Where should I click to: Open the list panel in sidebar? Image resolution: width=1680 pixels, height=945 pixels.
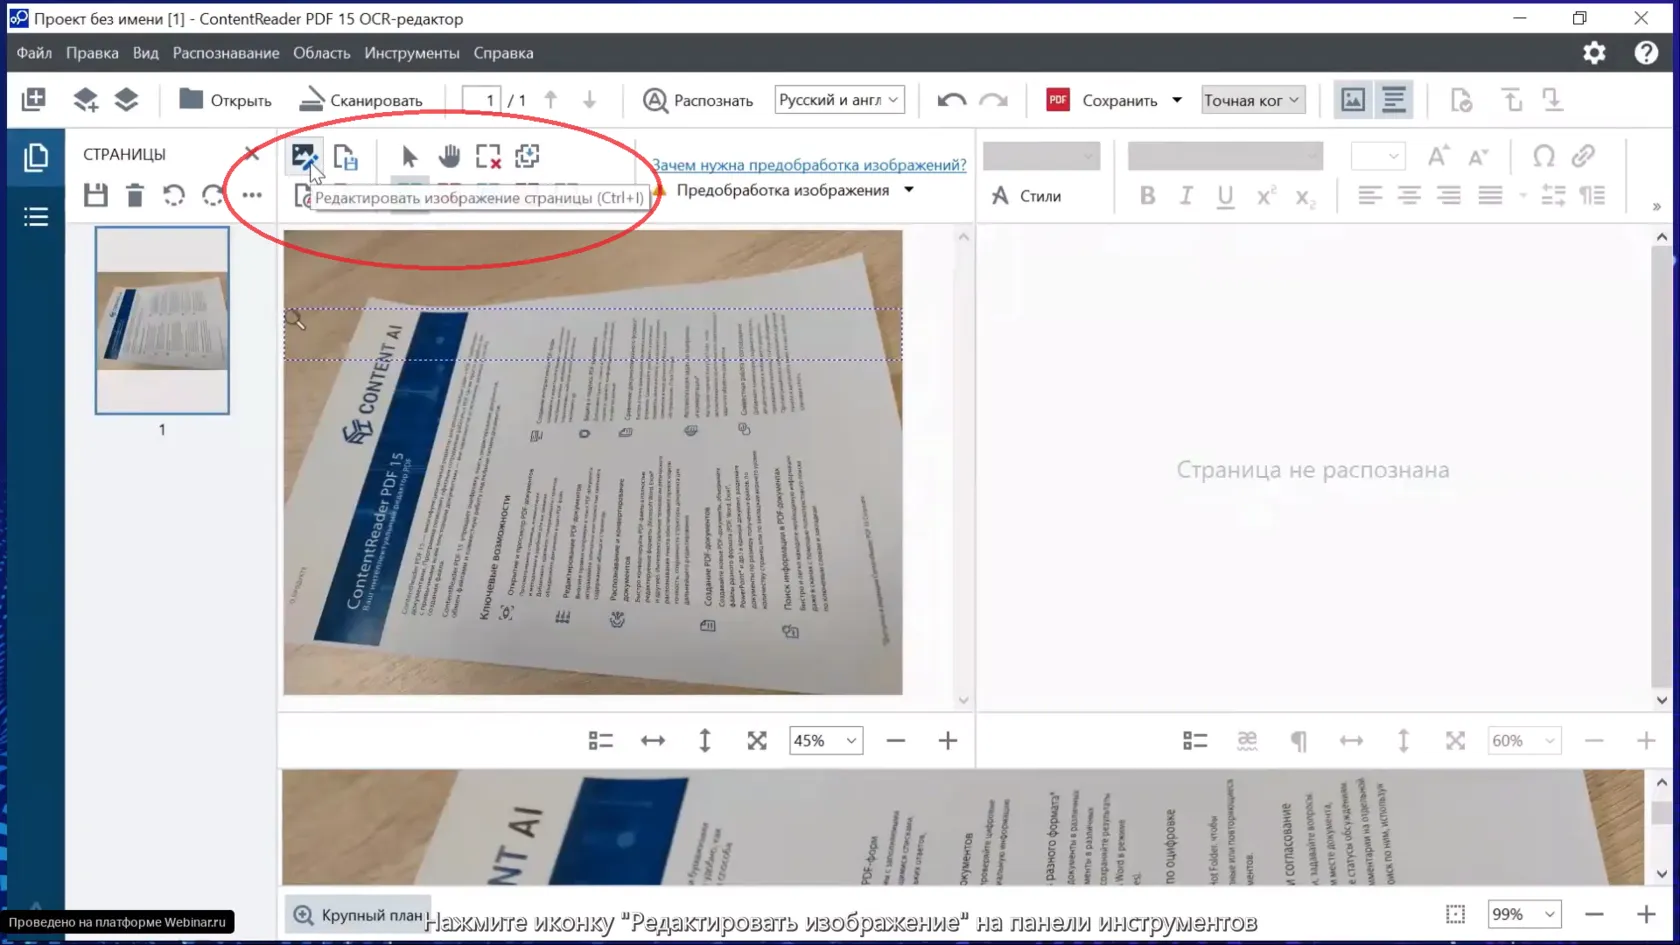[x=36, y=217]
